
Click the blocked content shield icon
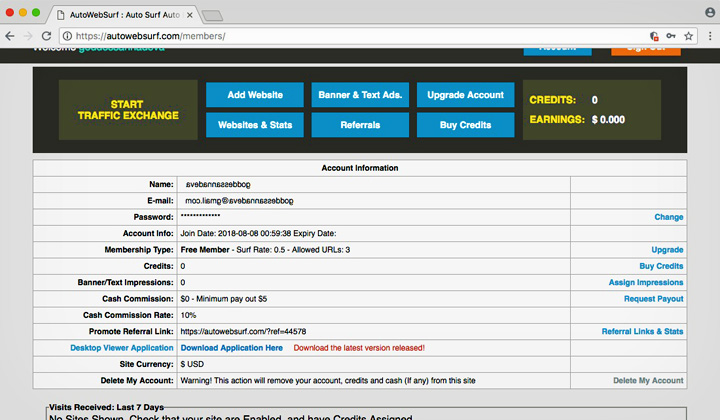[654, 36]
